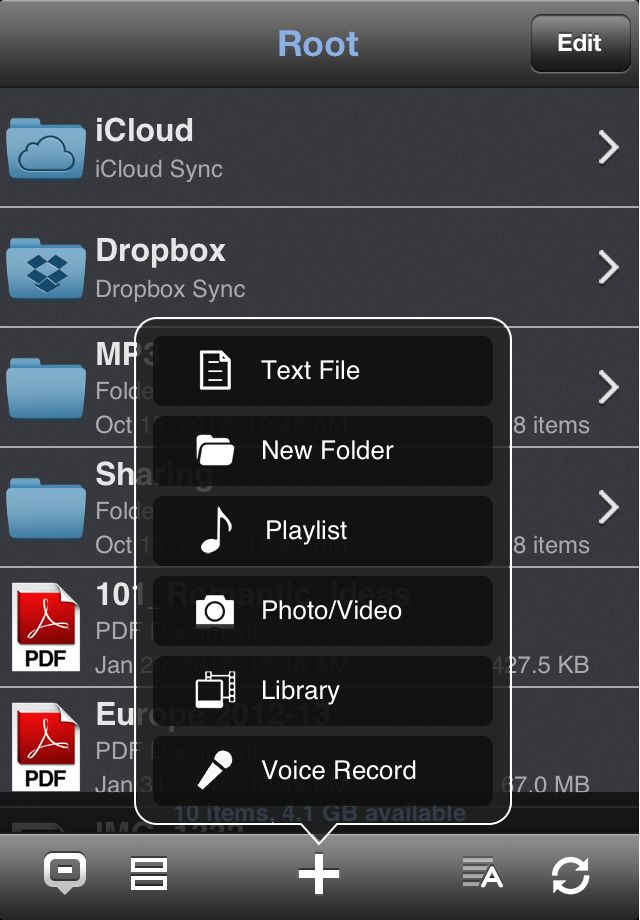Screen dimensions: 640x920
Task: Select Library option
Action: coord(323,691)
